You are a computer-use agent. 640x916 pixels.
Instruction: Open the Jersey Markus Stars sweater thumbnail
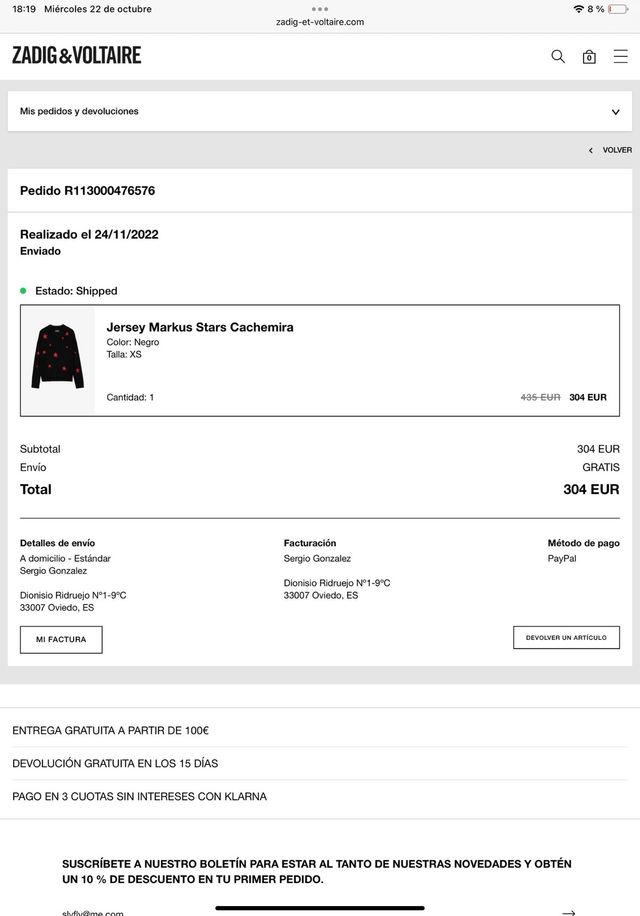pos(58,357)
